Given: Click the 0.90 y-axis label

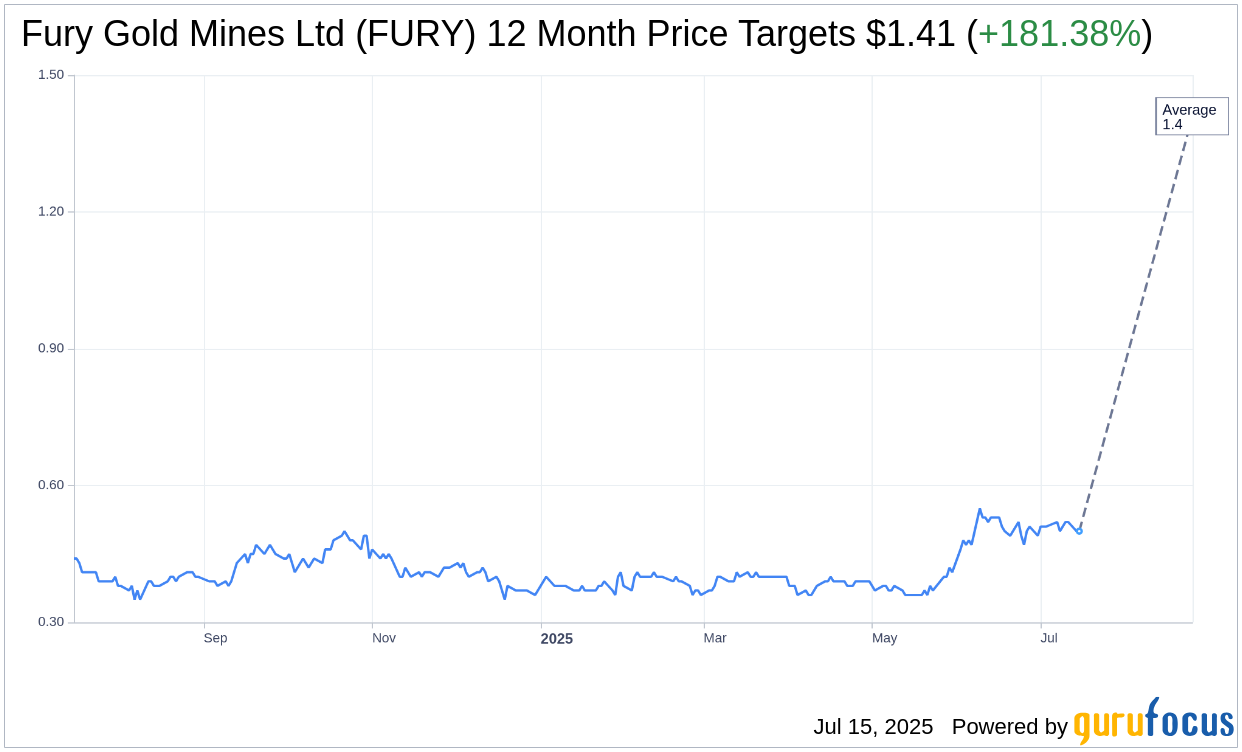Looking at the screenshot, I should pyautogui.click(x=51, y=349).
